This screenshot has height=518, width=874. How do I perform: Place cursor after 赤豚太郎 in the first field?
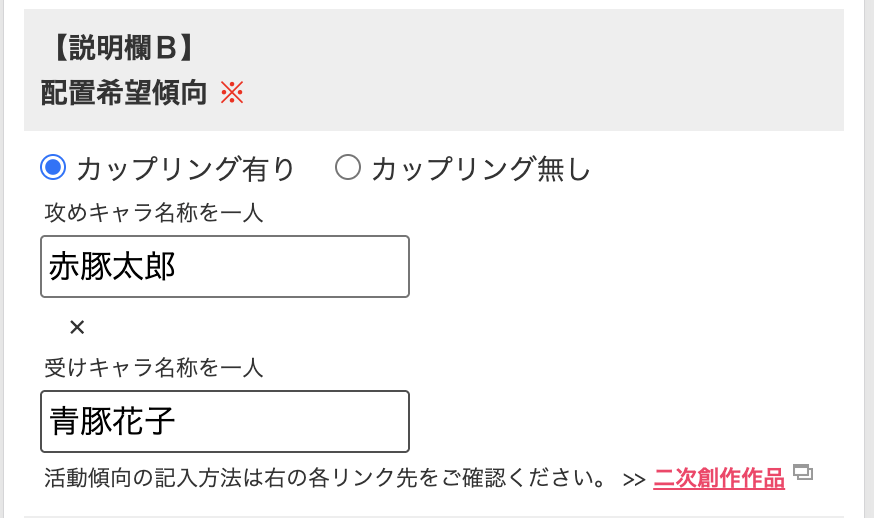click(178, 267)
